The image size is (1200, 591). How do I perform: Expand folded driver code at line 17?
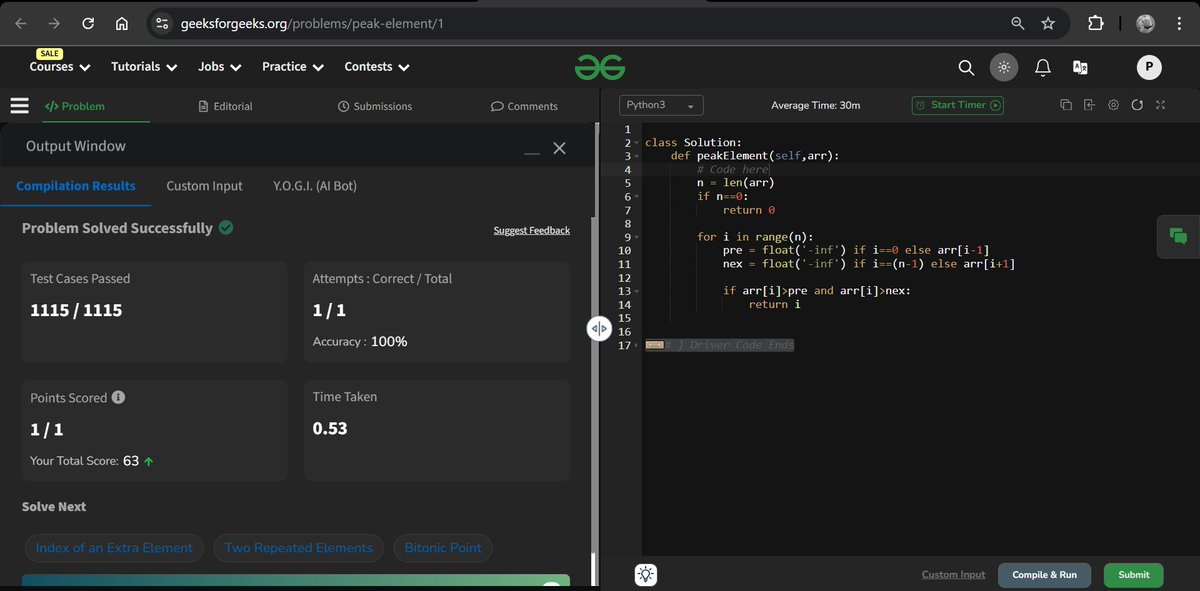tap(636, 345)
